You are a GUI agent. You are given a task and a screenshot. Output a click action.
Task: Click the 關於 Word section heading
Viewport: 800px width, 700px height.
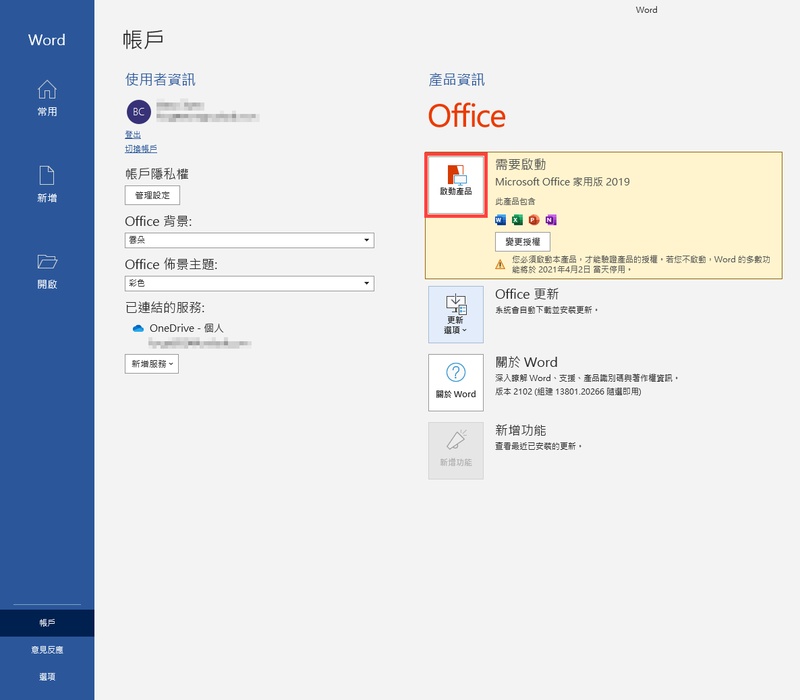526,362
